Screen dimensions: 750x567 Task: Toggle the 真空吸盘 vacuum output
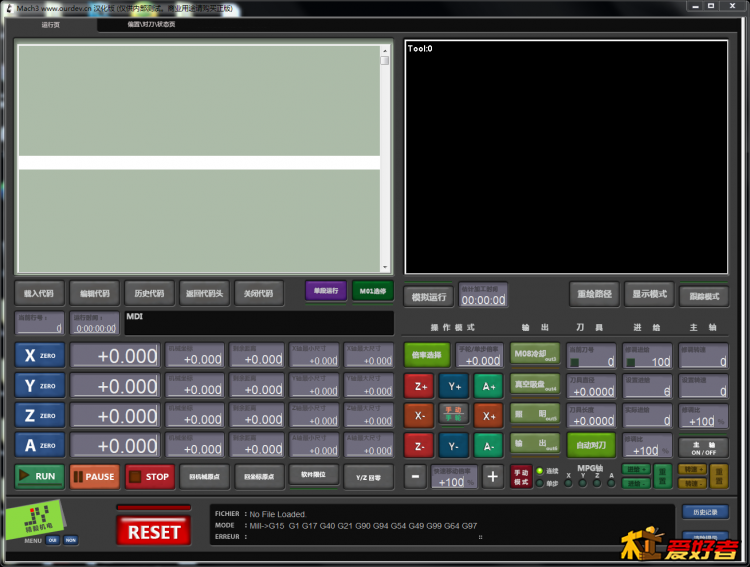(x=535, y=384)
